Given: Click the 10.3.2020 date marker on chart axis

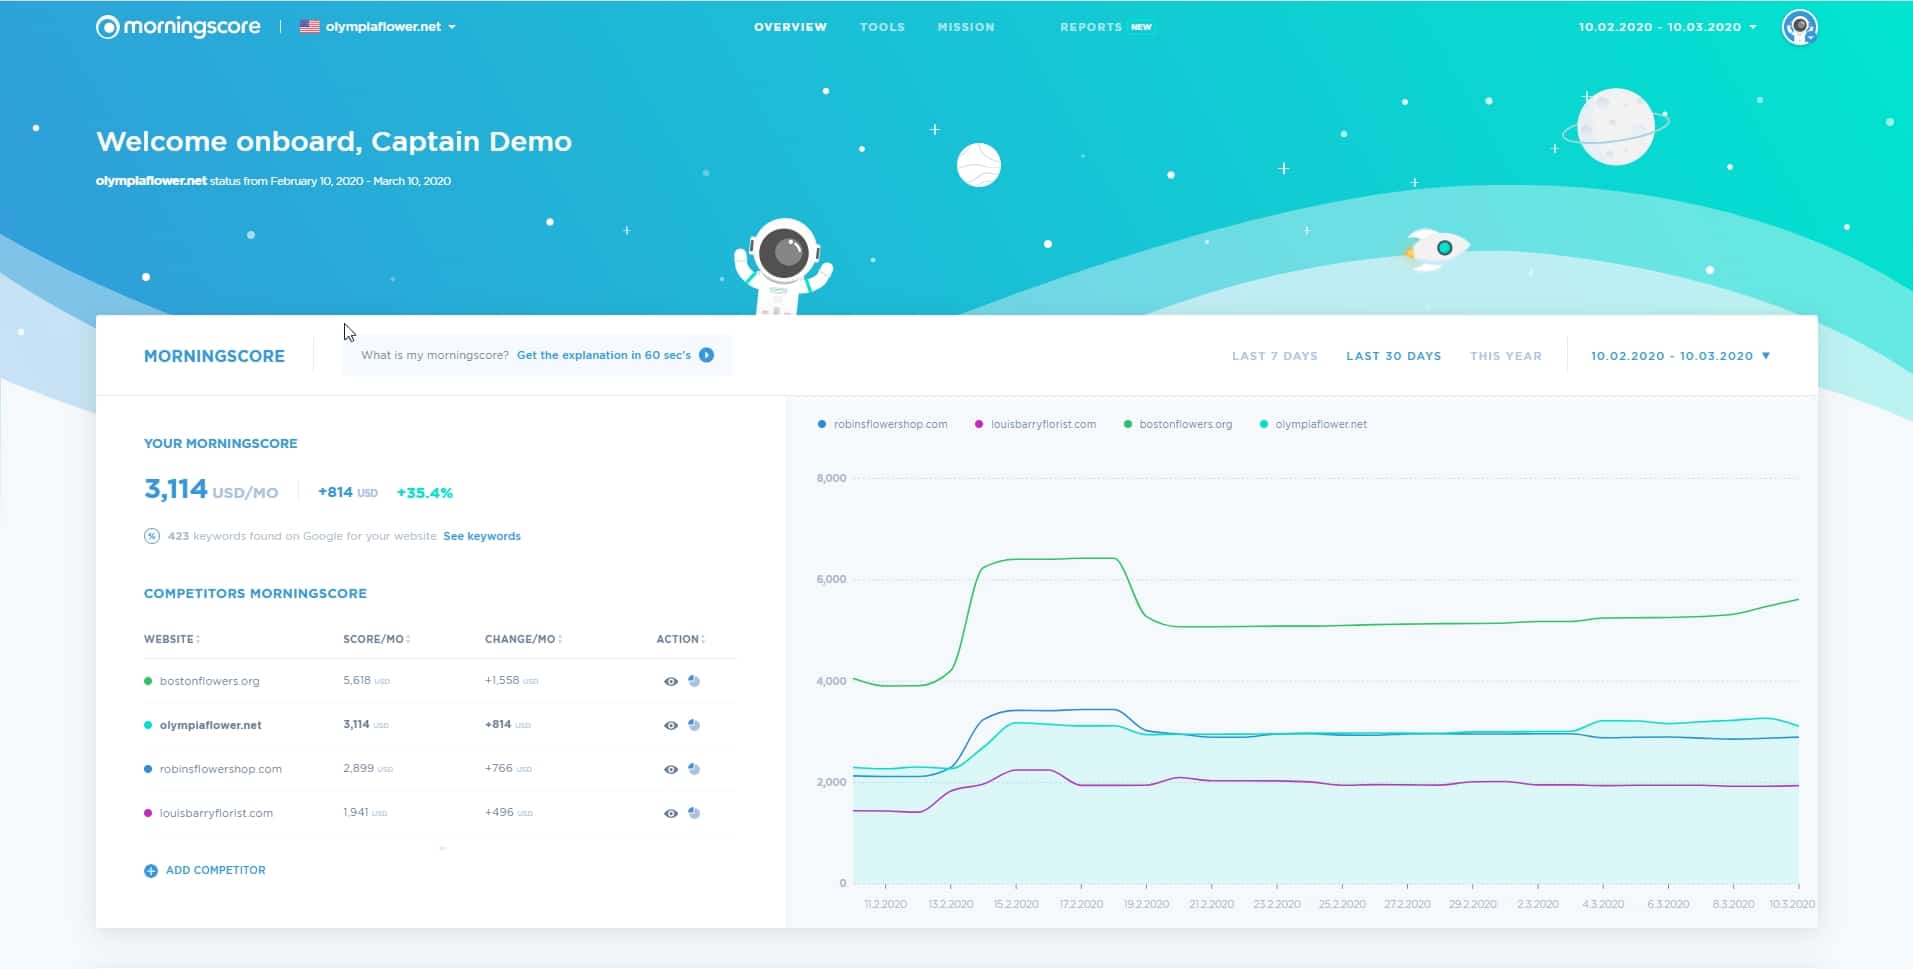Looking at the screenshot, I should tap(1791, 904).
